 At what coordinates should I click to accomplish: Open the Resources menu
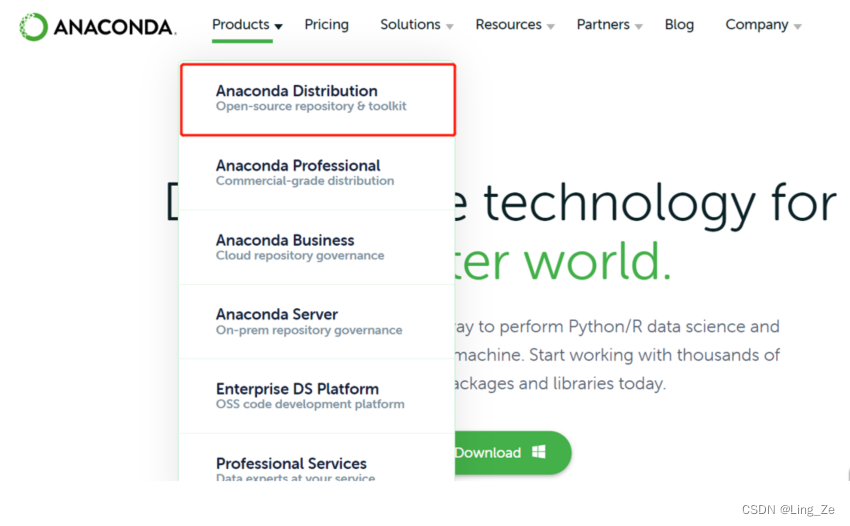508,24
